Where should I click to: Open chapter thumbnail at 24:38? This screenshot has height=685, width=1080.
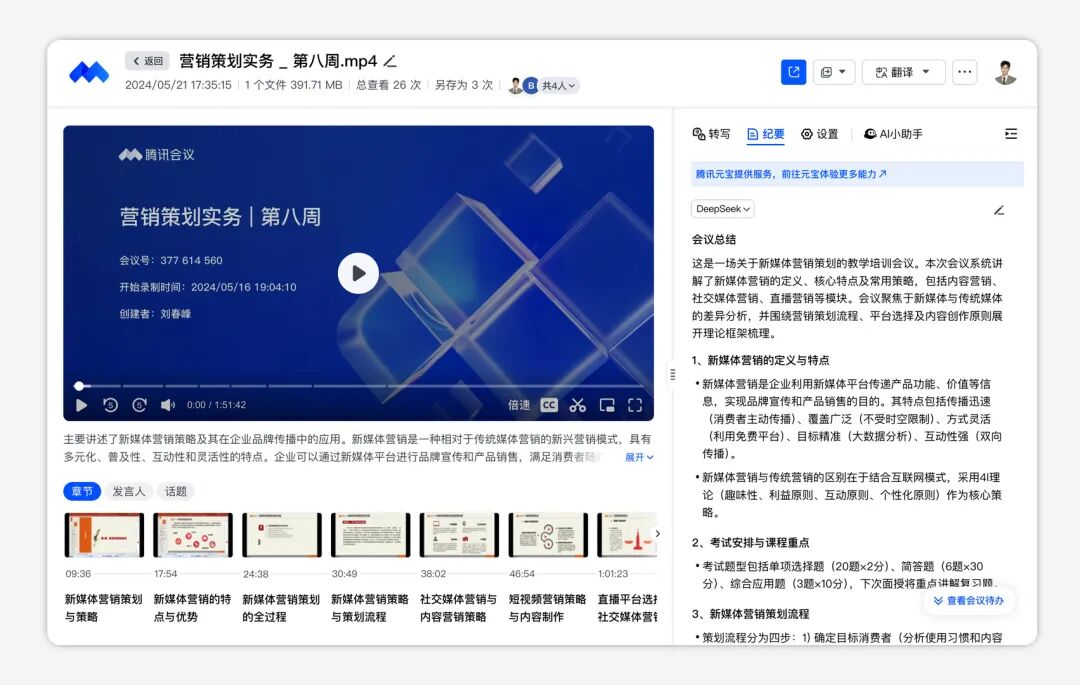click(x=282, y=535)
